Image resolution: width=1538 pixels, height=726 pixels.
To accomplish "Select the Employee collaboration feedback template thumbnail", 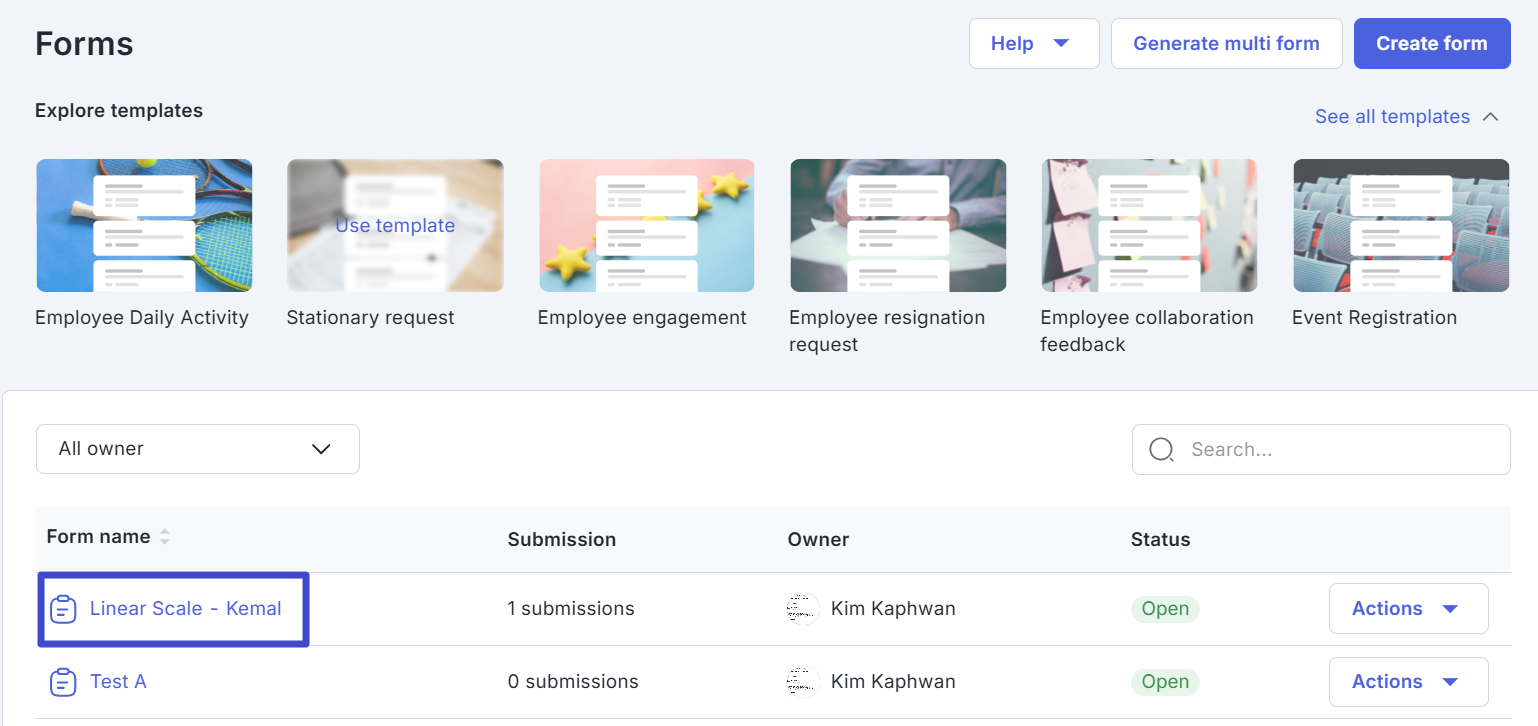I will pyautogui.click(x=1150, y=226).
